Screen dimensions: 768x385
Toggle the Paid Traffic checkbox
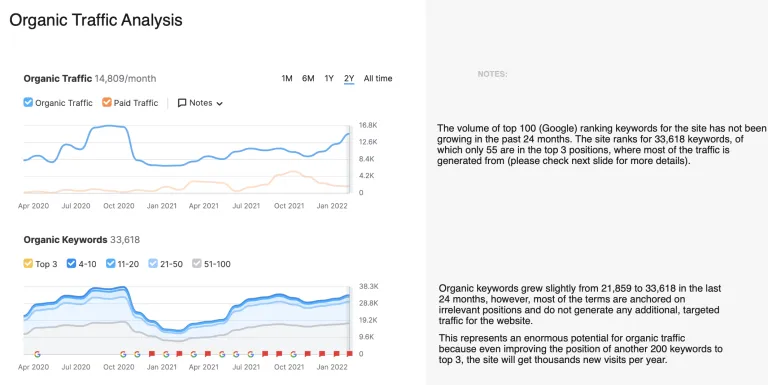[x=107, y=102]
